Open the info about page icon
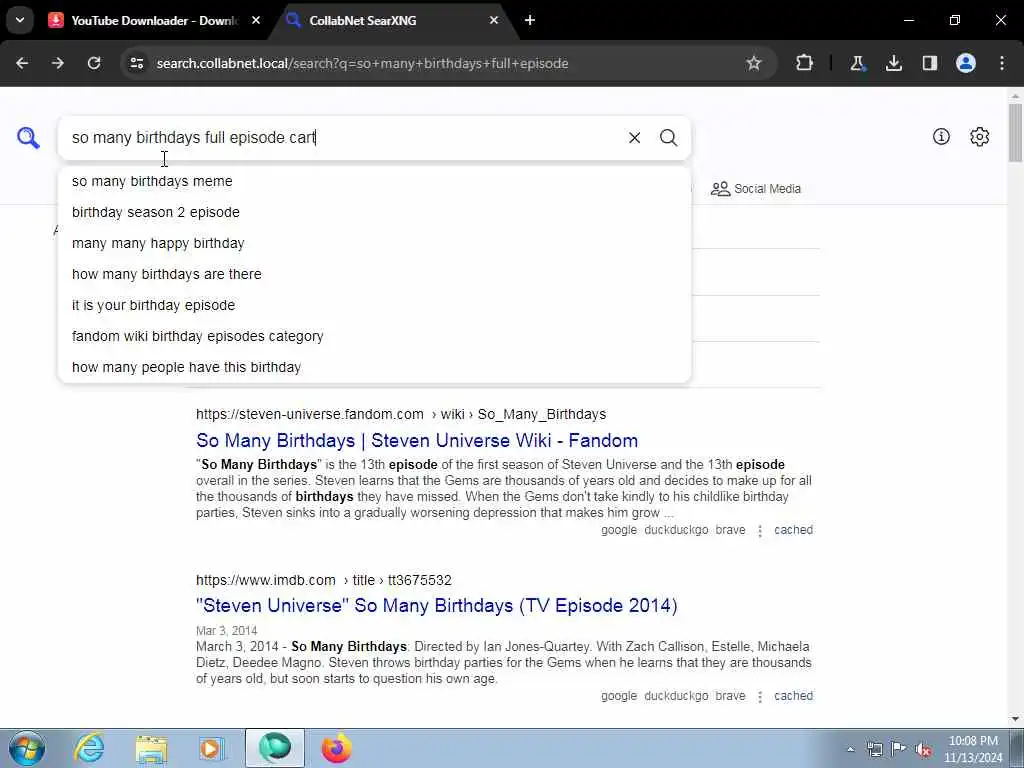1024x768 pixels. tap(941, 136)
